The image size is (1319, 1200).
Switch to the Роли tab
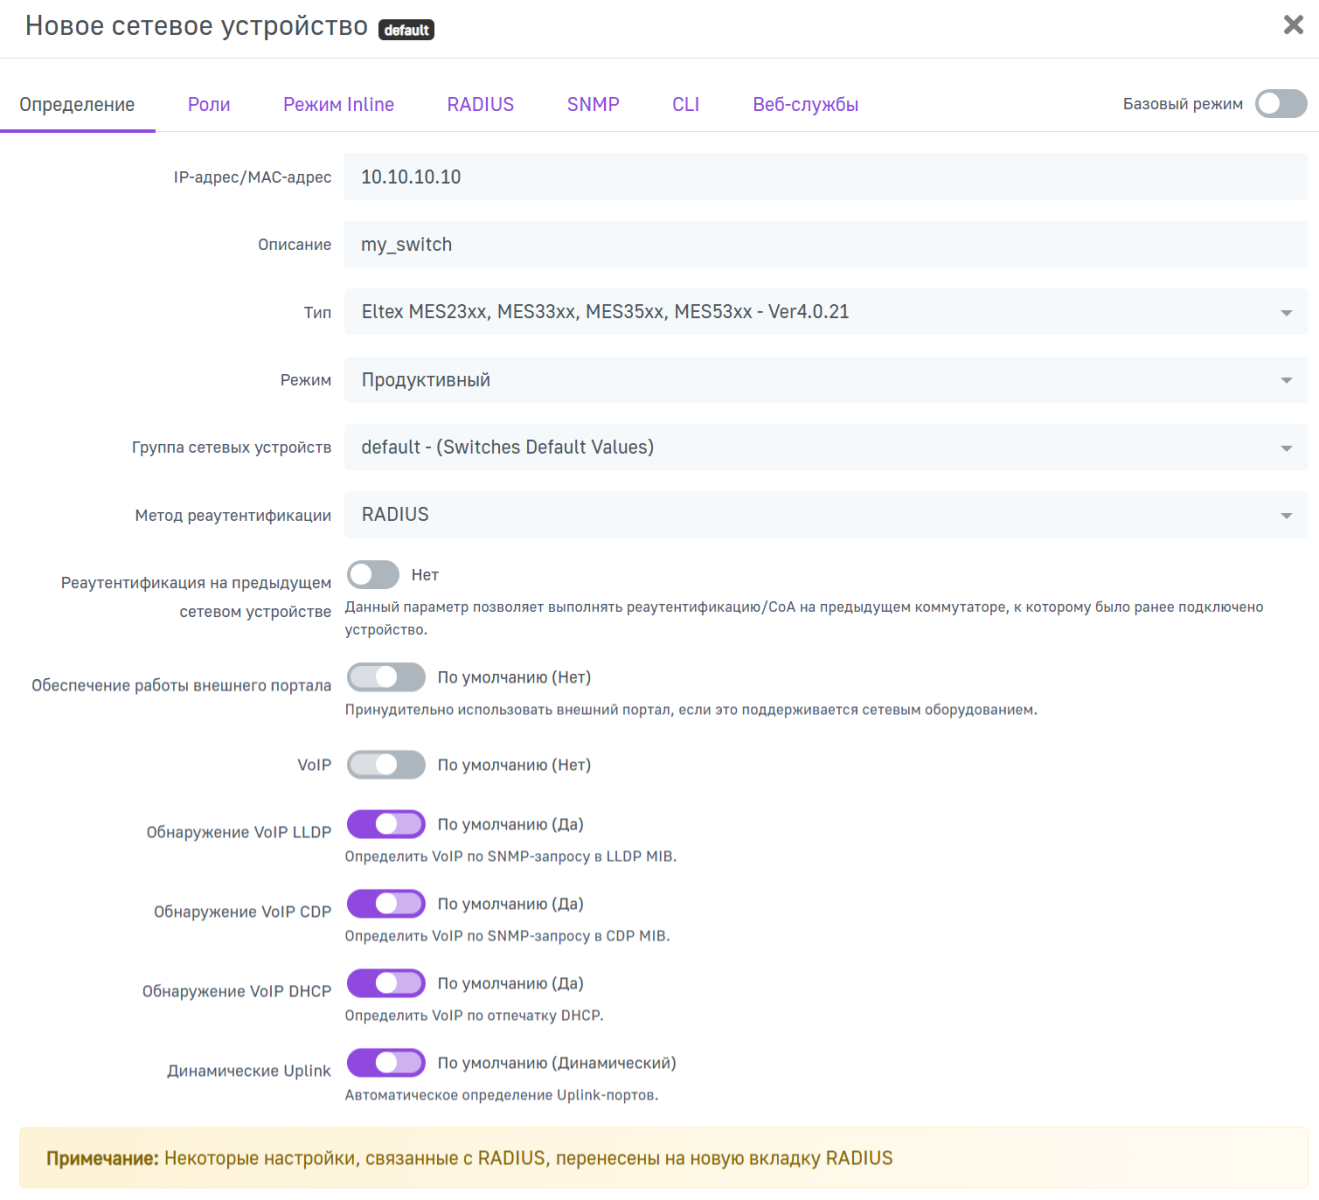[209, 105]
